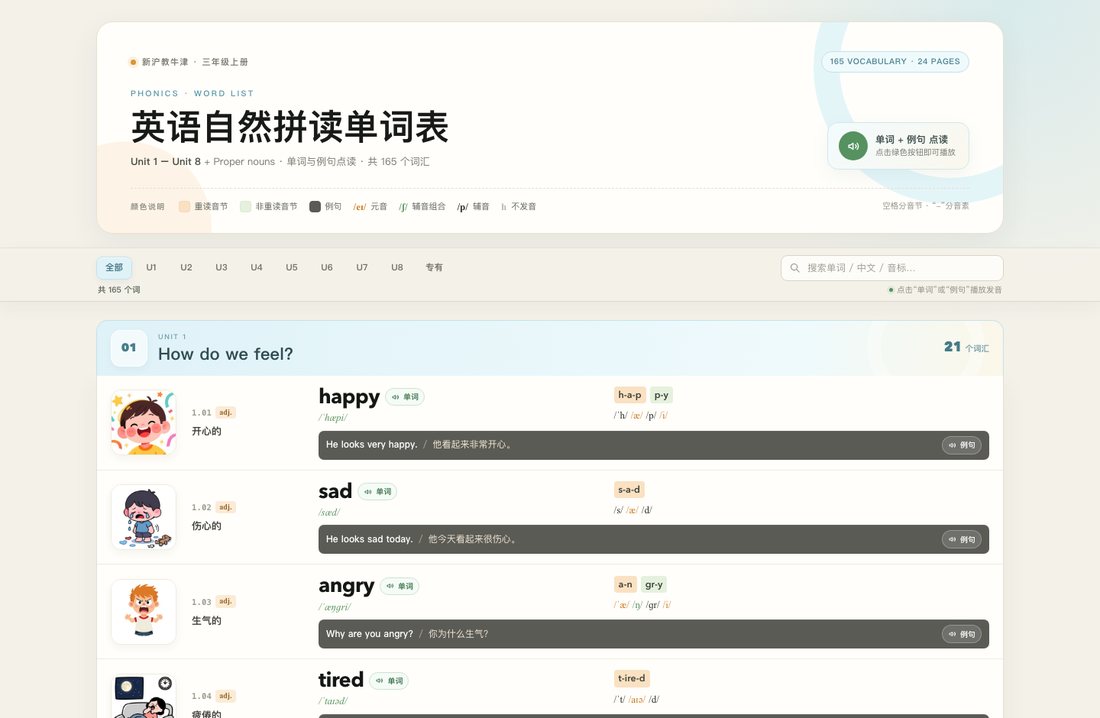This screenshot has height=718, width=1100.
Task: Click the '21 个词汇' count label
Action: point(967,347)
